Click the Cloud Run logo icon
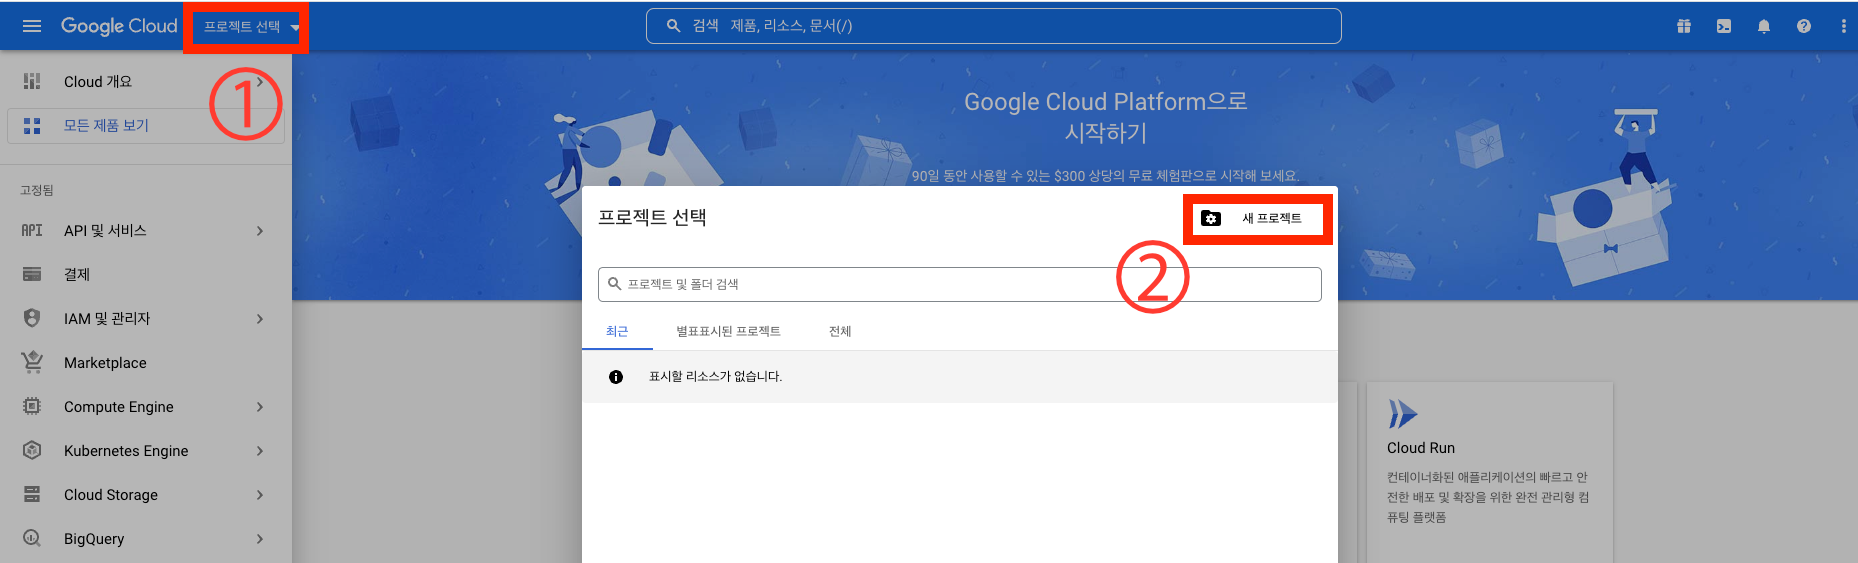Screen dimensions: 1858x563 coord(1403,414)
